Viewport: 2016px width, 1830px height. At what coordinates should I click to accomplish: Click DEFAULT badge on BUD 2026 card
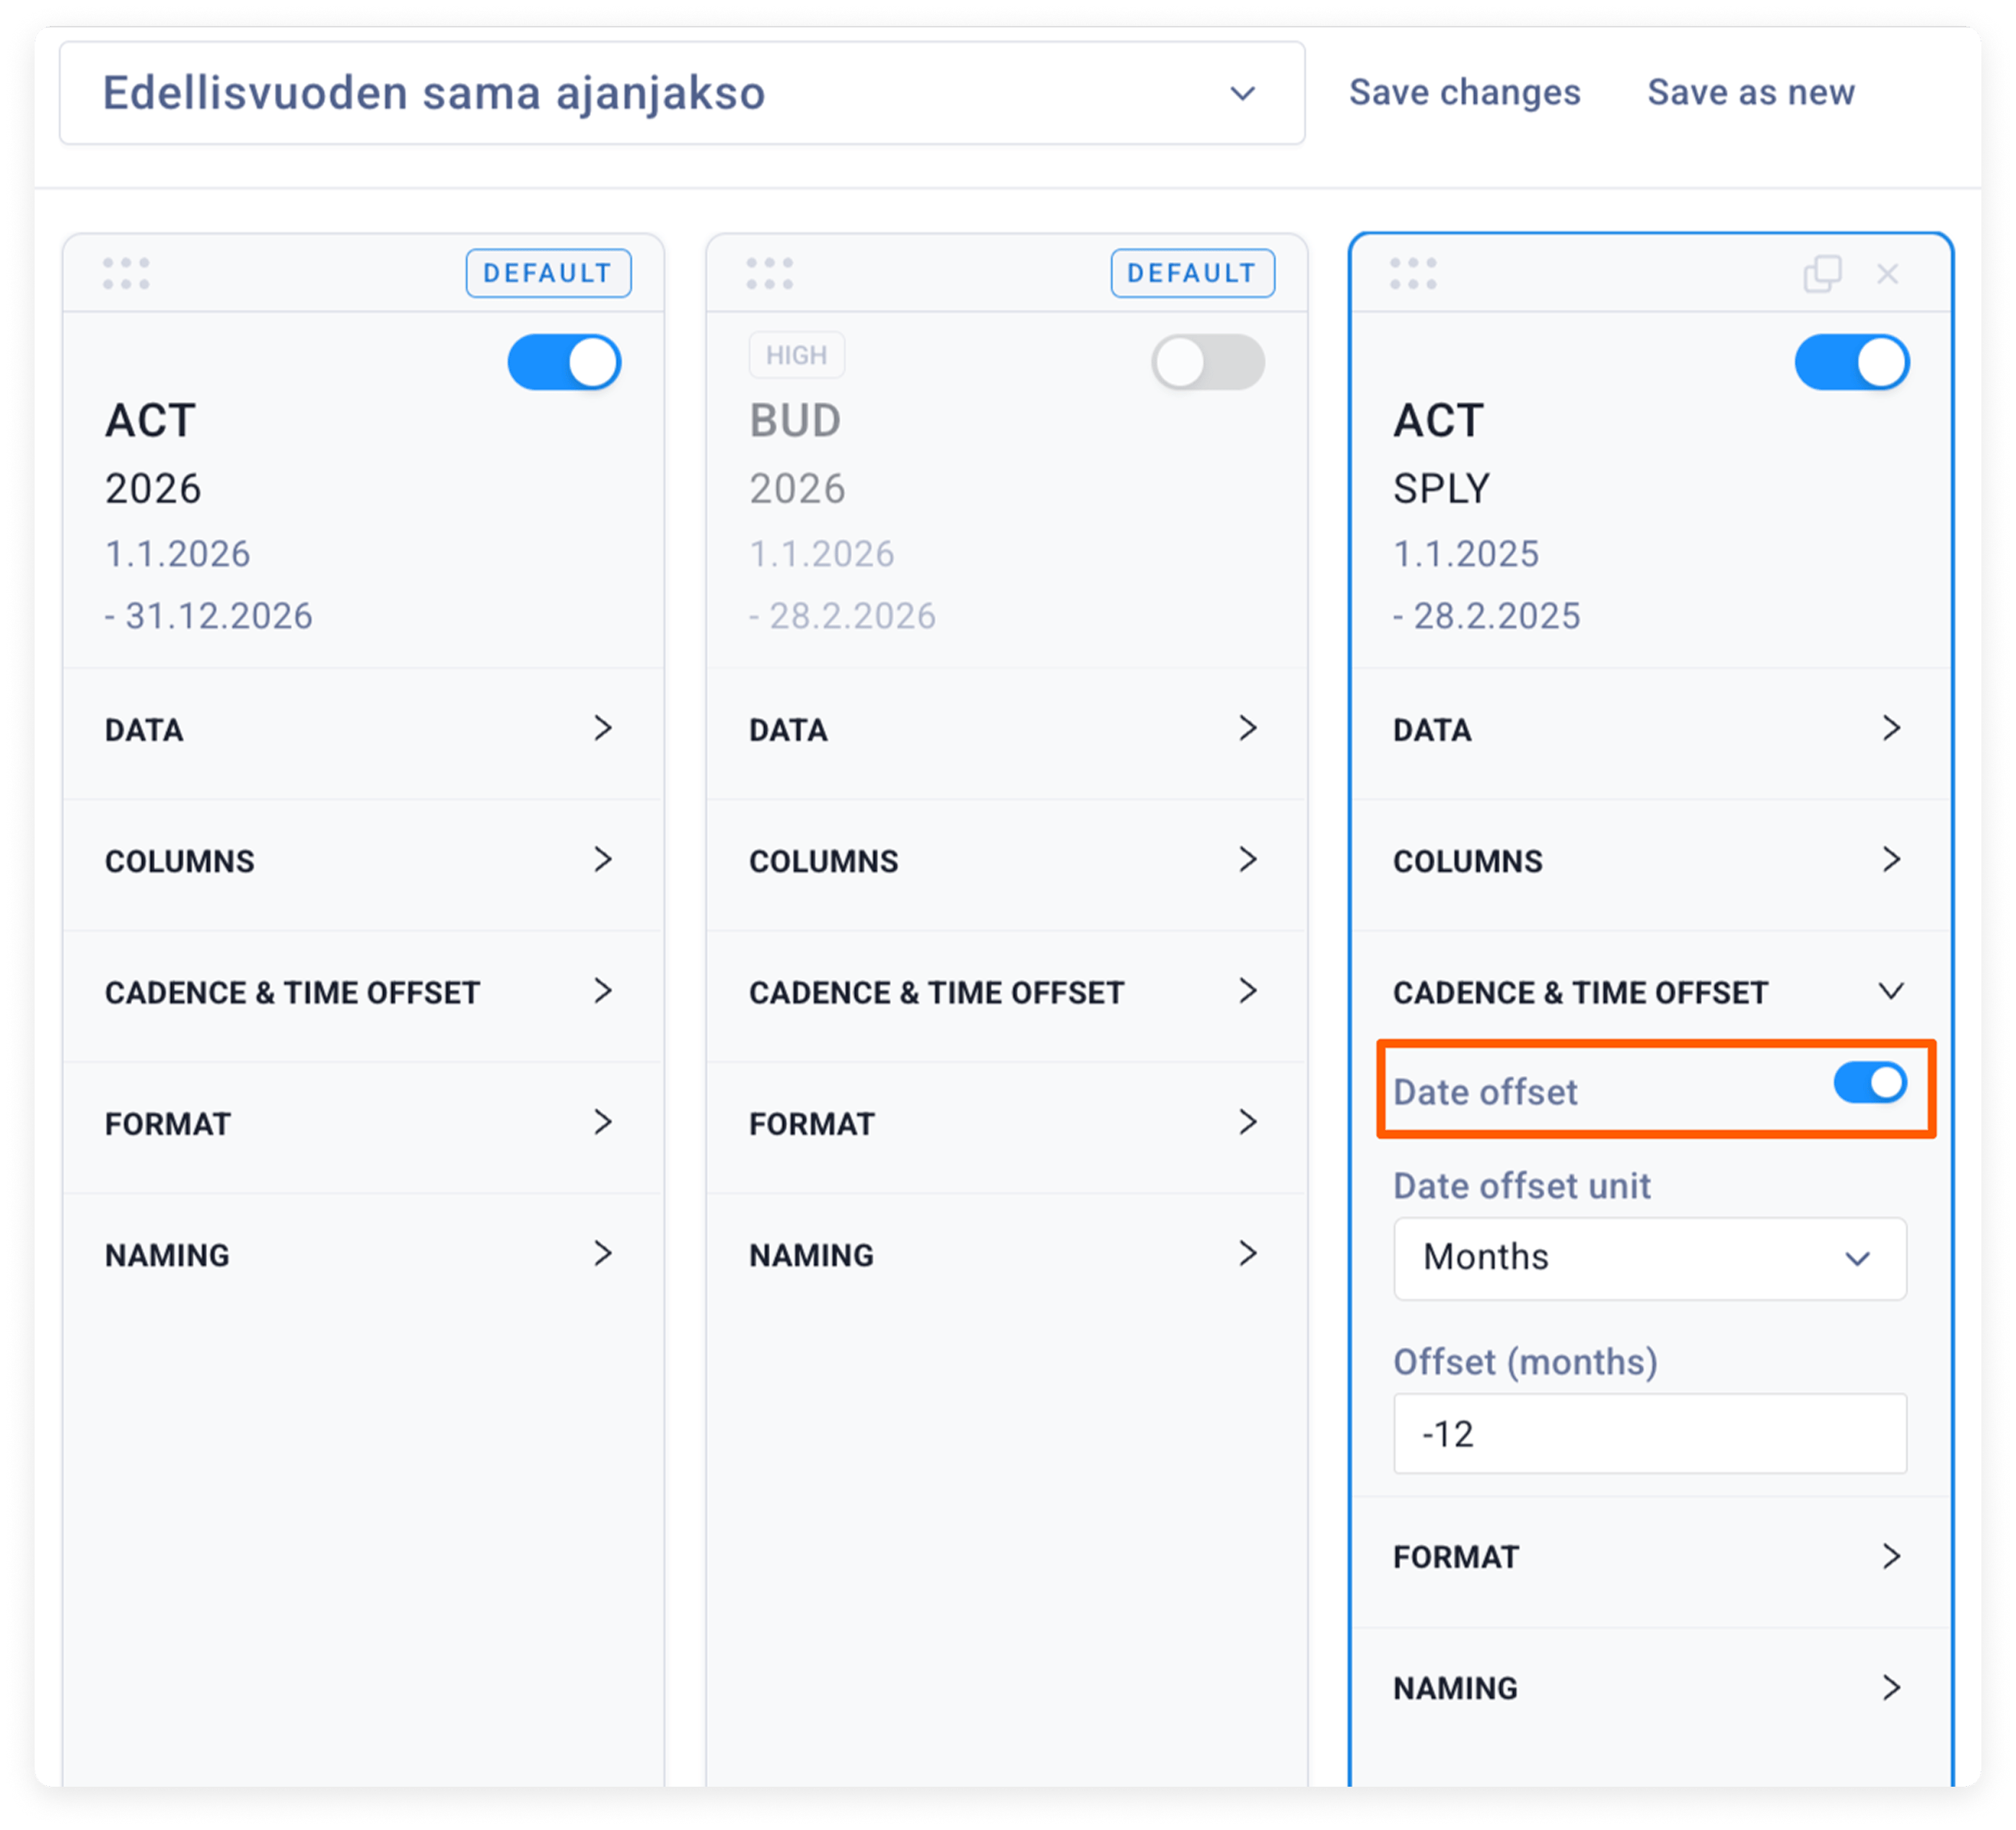(x=1192, y=273)
